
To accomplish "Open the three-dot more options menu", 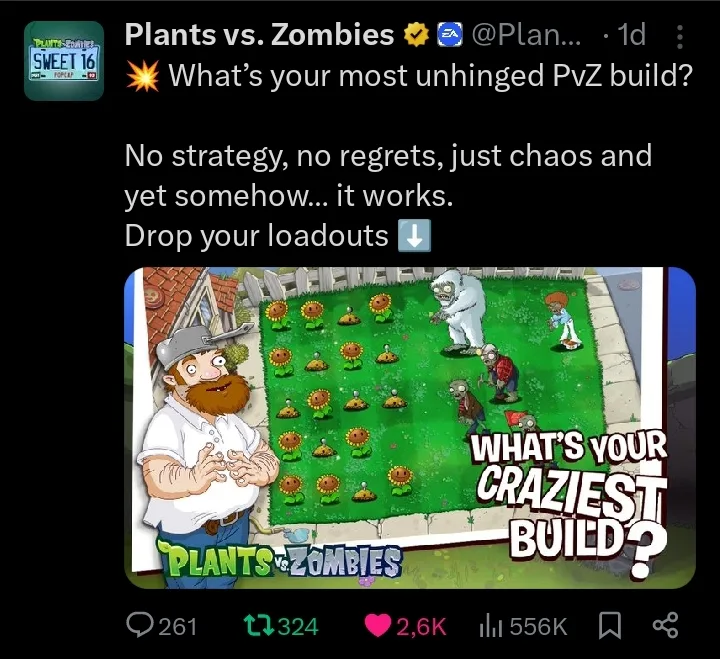I will tap(680, 37).
